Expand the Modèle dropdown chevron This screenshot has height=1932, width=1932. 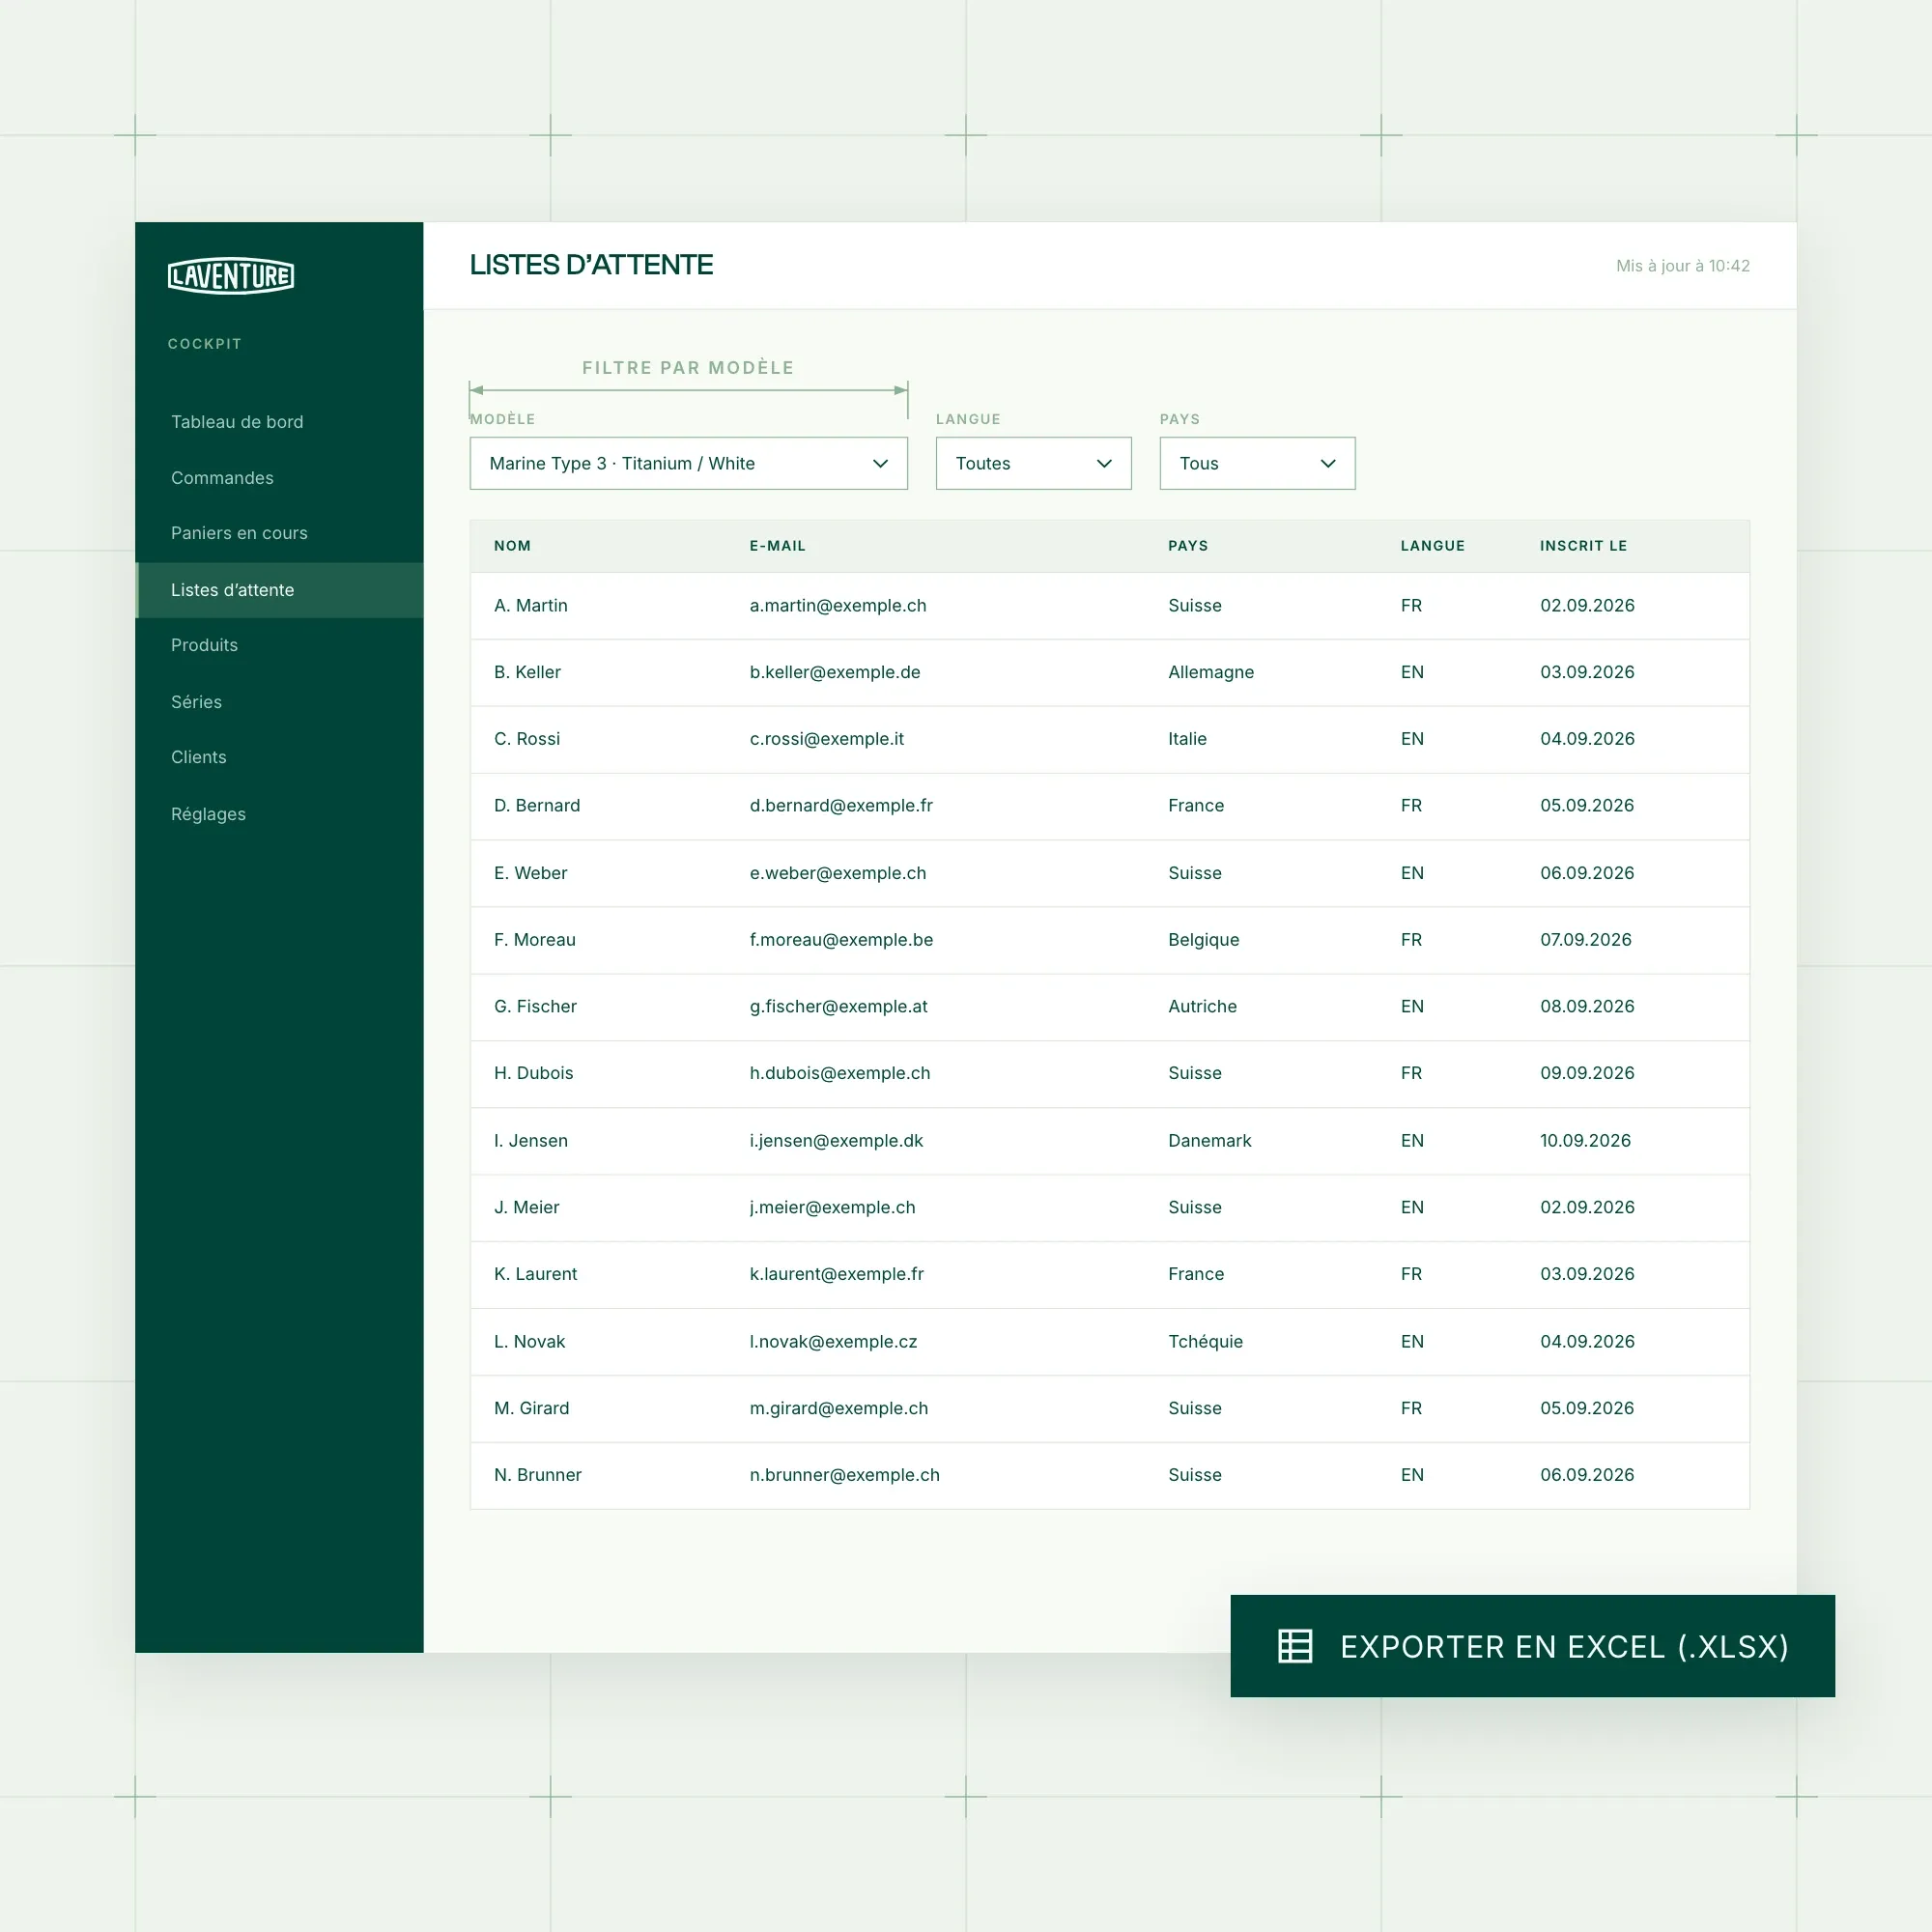point(880,463)
